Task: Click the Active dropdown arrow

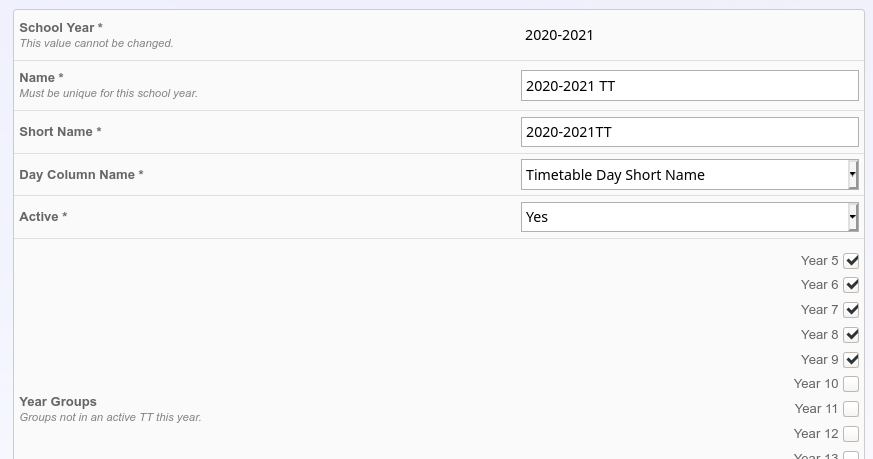Action: tap(852, 217)
